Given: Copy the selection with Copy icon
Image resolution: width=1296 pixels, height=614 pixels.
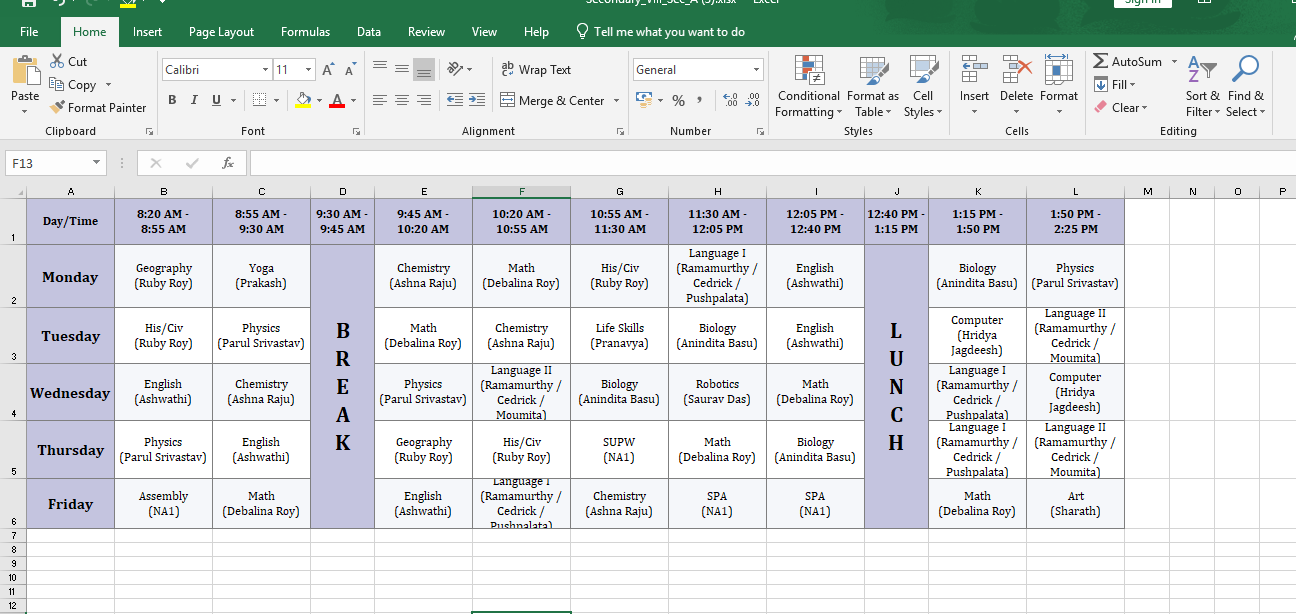Looking at the screenshot, I should pyautogui.click(x=57, y=85).
